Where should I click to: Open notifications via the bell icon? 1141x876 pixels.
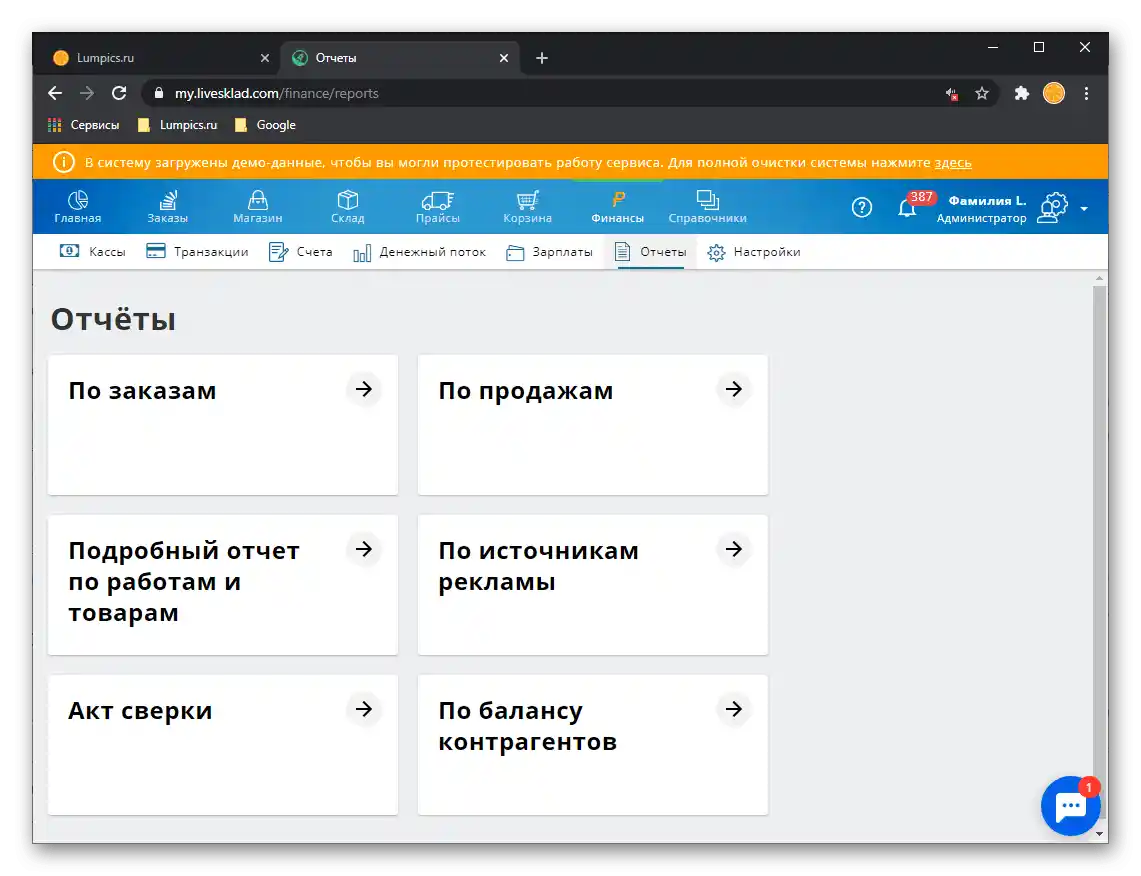tap(907, 207)
